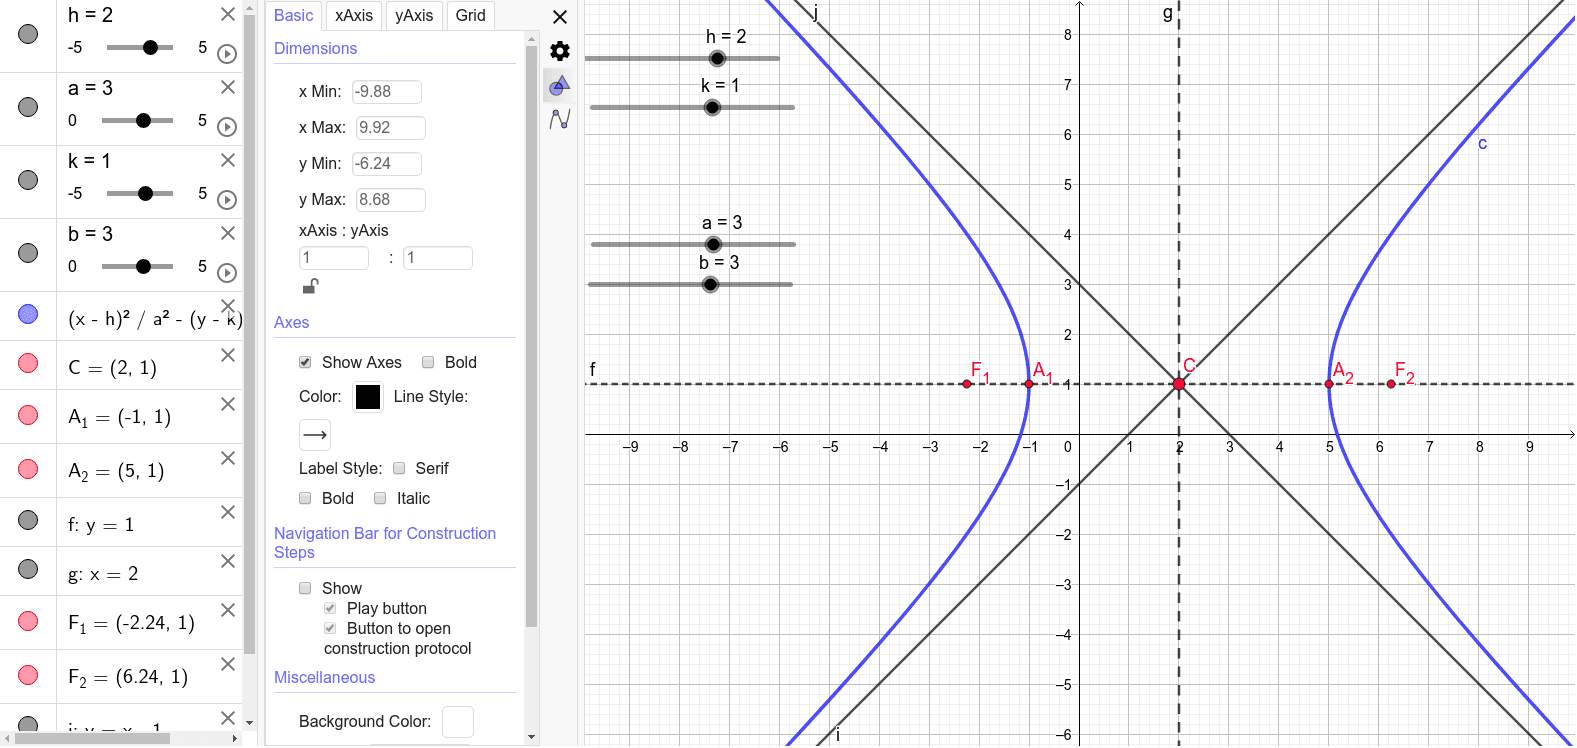Open the yAxis tab
The height and width of the screenshot is (748, 1577).
414,16
